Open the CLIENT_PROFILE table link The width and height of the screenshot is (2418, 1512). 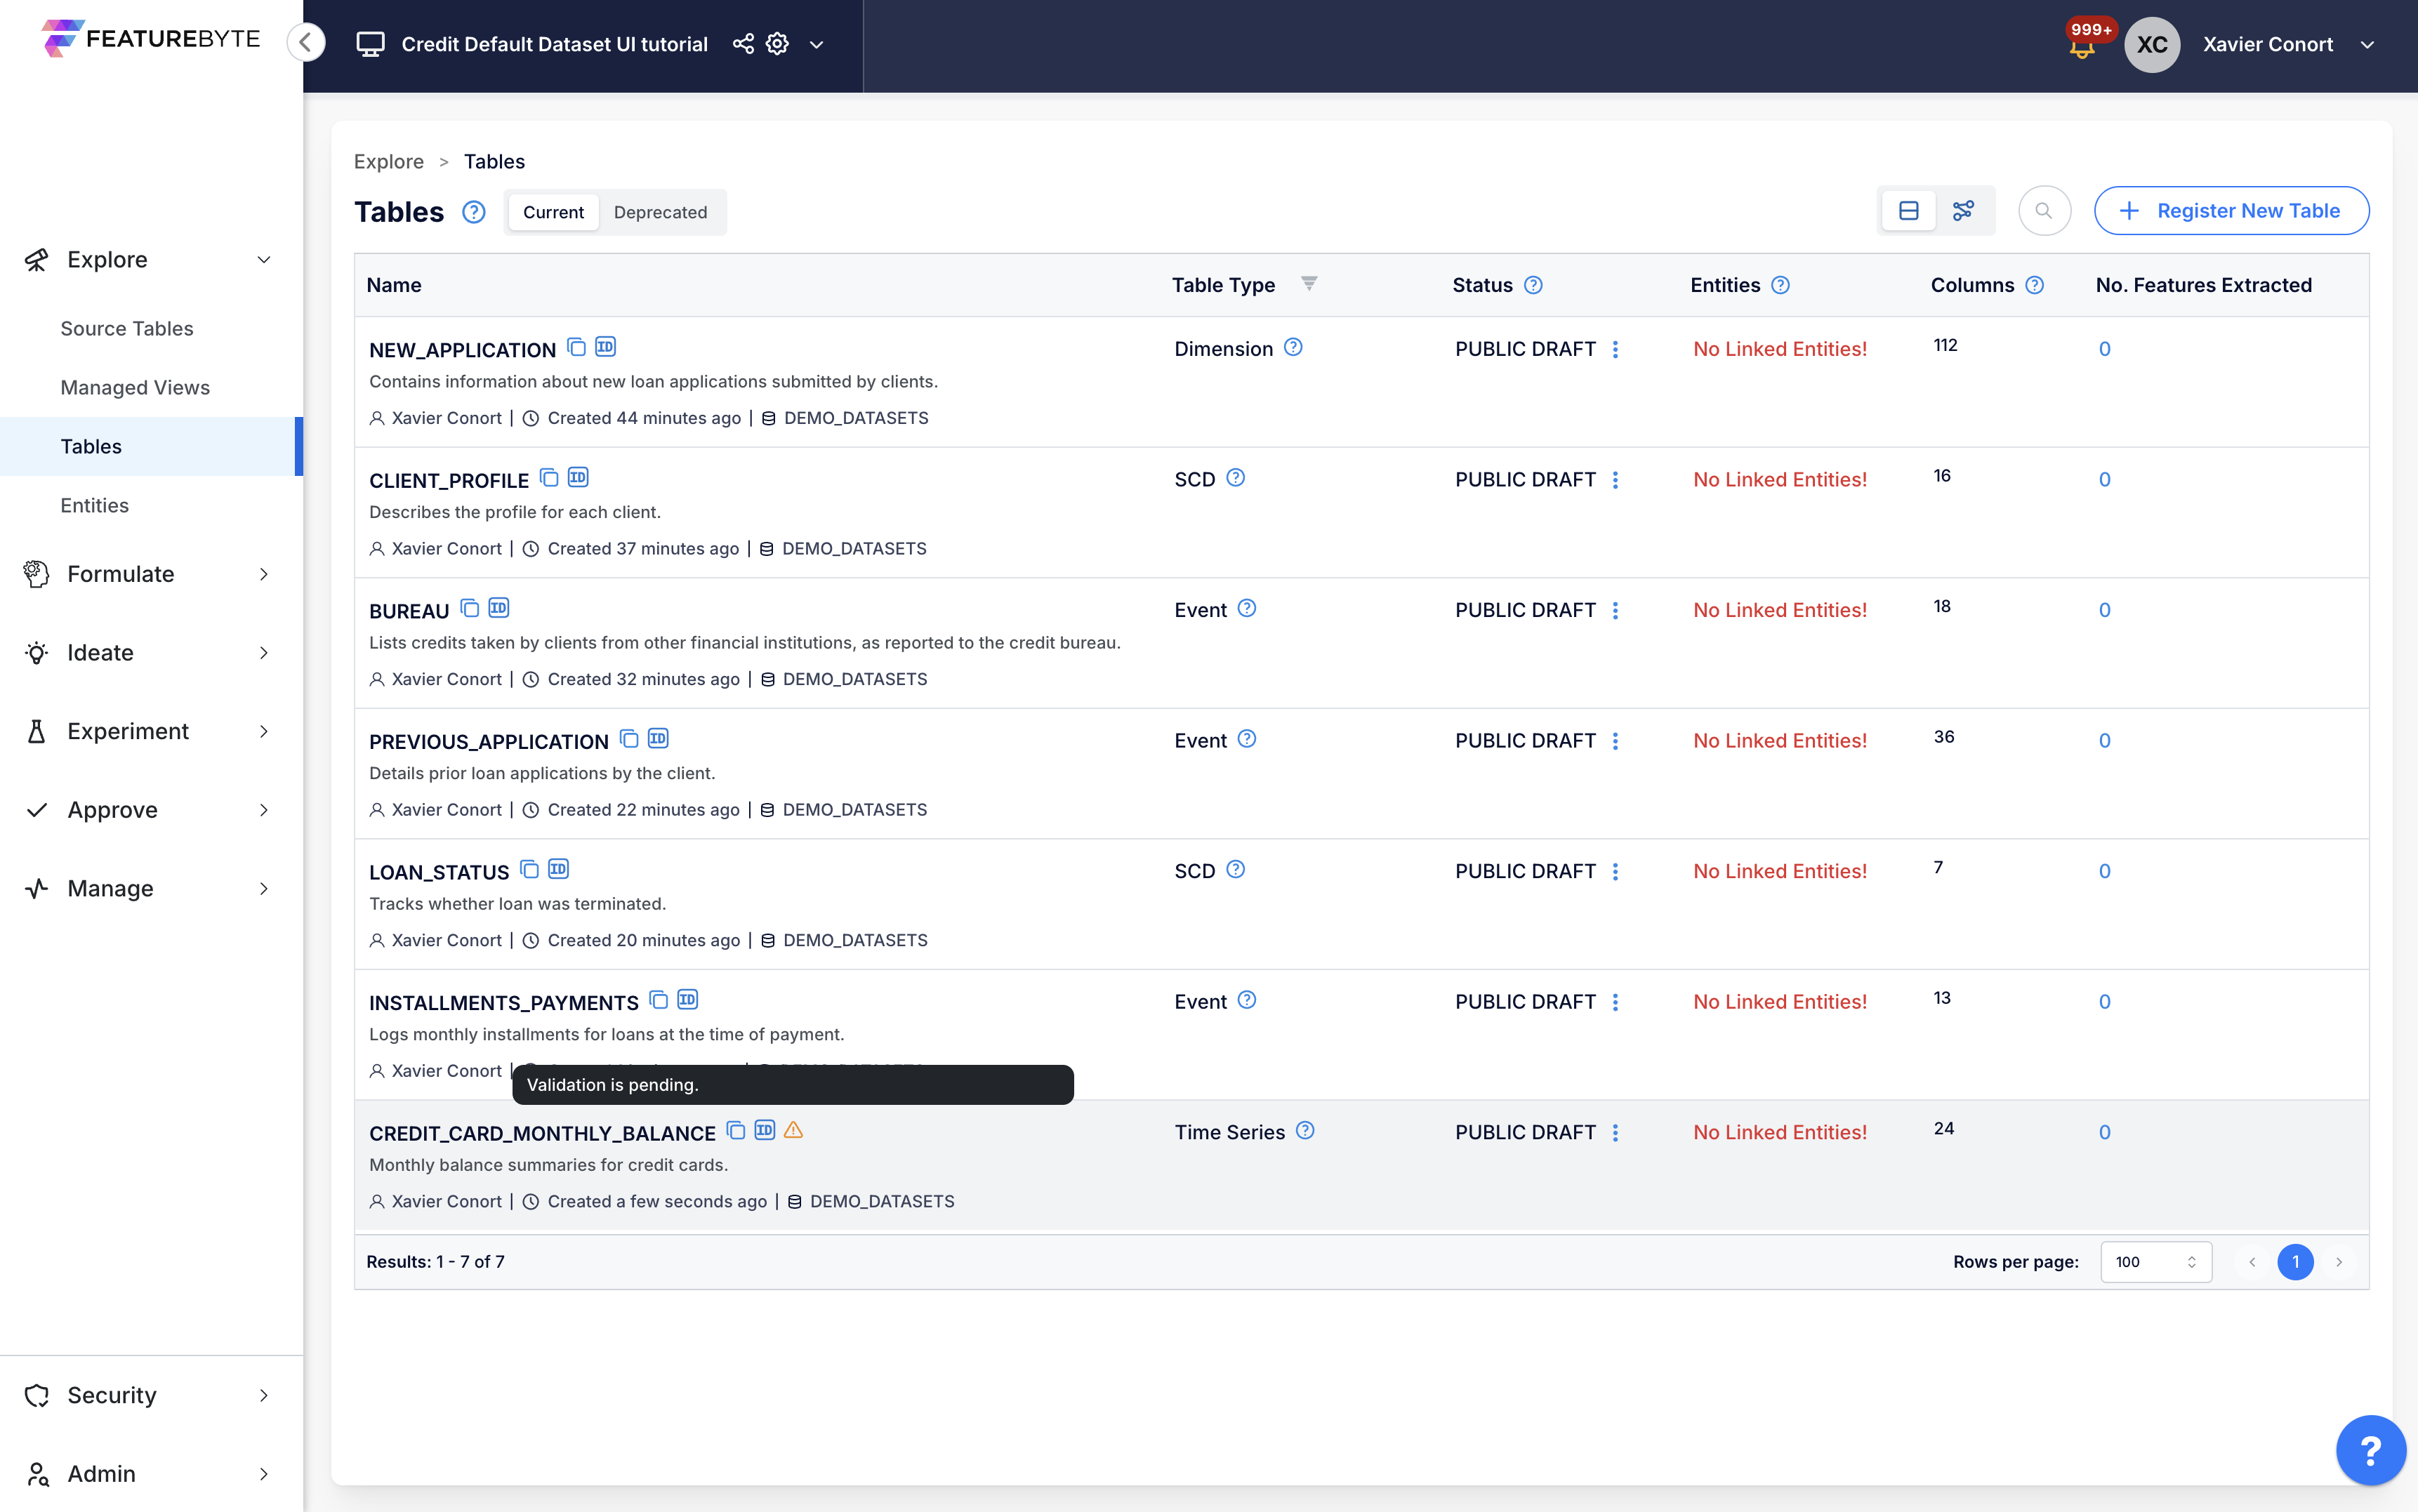pos(449,481)
